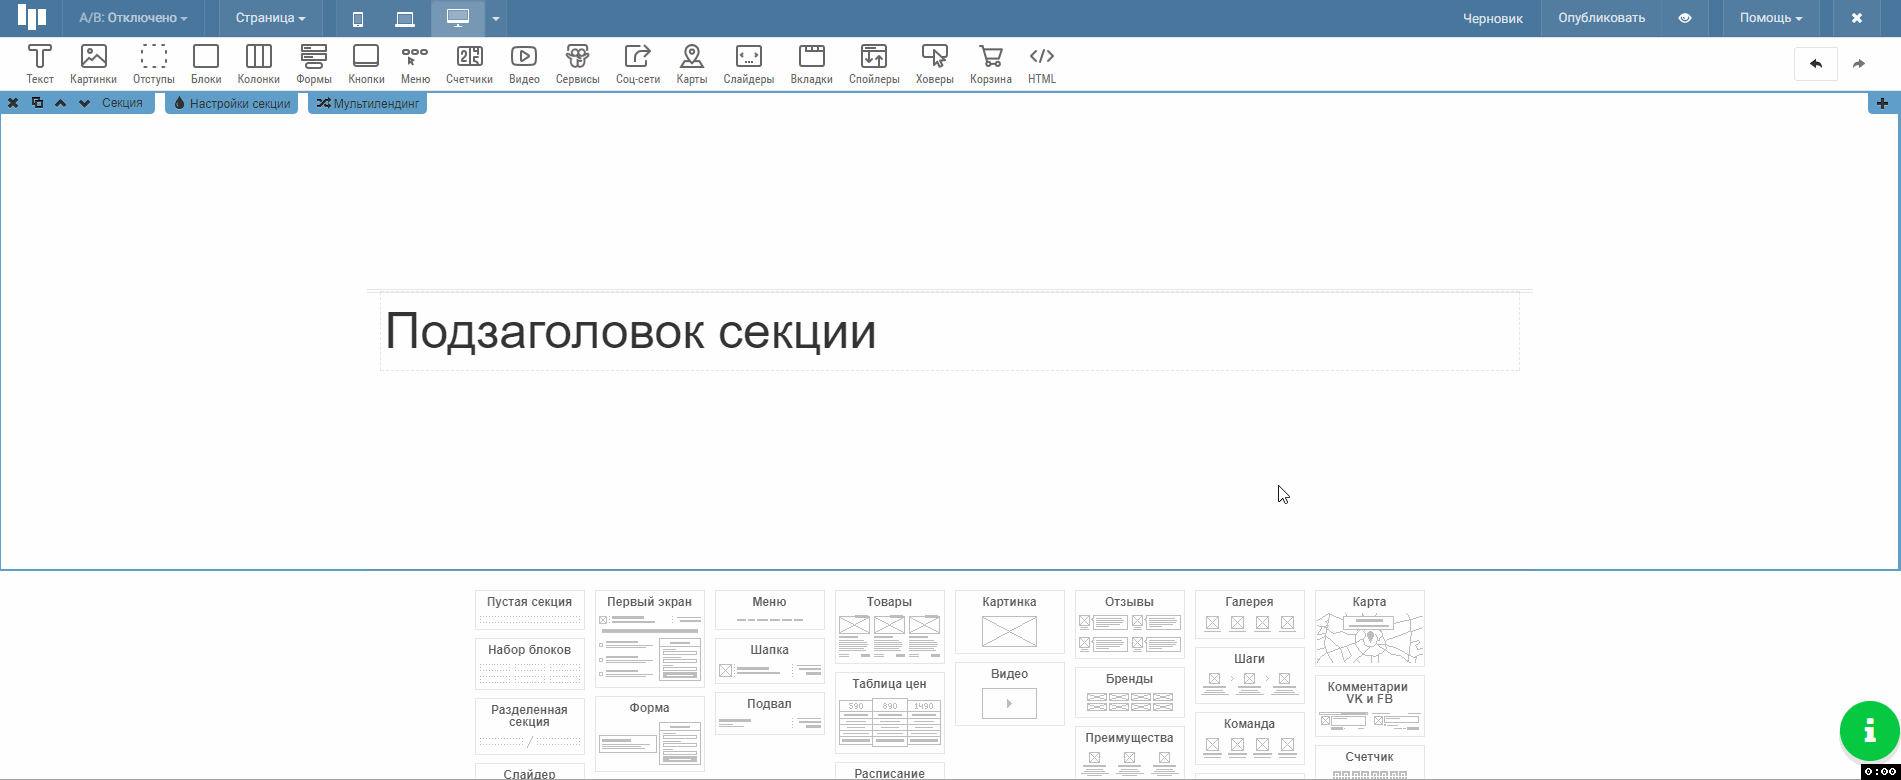Viewport: 1901px width, 780px height.
Task: Add the Подвал section template
Action: 769,713
